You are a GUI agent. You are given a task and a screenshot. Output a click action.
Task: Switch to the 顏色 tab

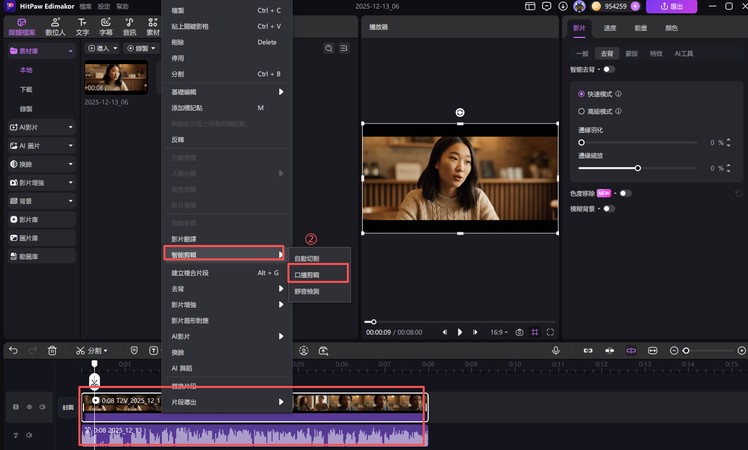pos(671,28)
